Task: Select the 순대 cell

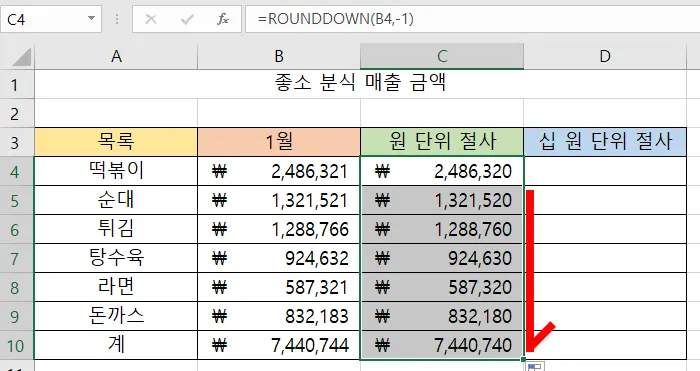Action: (116, 200)
